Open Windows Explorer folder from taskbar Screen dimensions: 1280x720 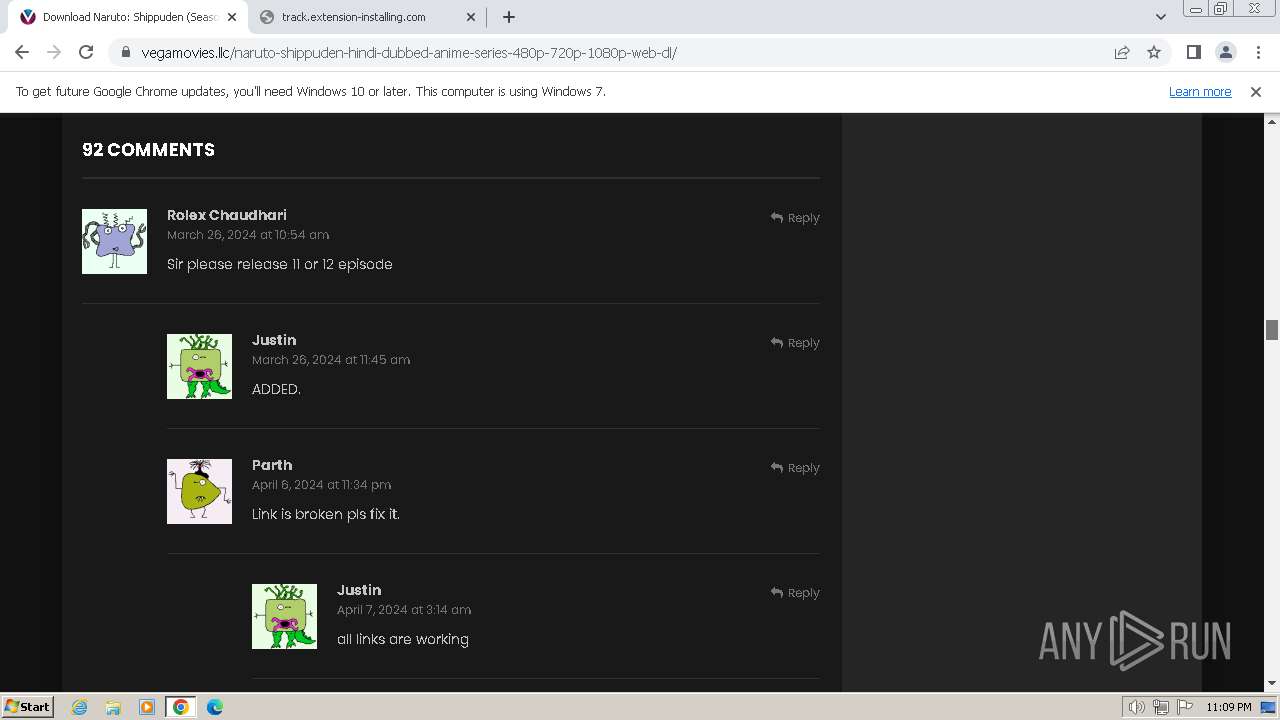pos(113,707)
